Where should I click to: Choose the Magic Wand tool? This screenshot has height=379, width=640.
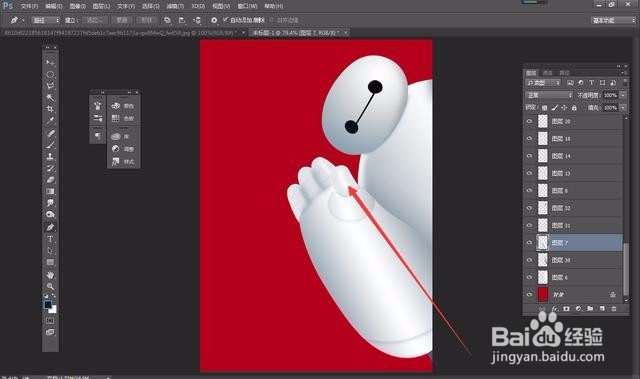(50, 98)
